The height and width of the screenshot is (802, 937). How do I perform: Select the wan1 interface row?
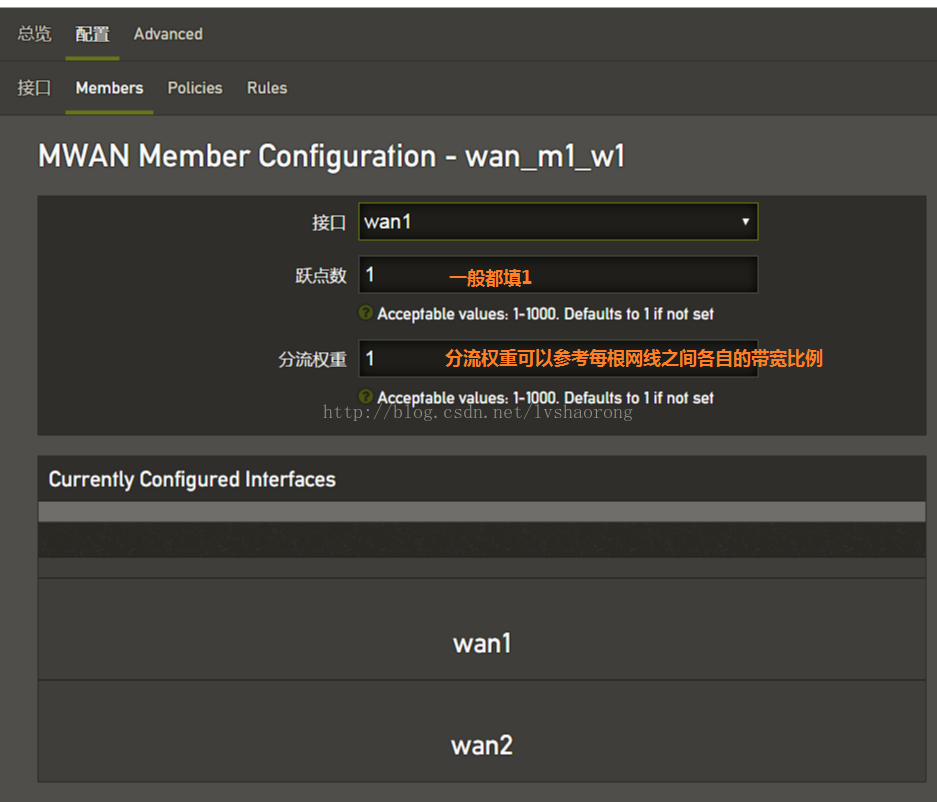click(x=482, y=629)
